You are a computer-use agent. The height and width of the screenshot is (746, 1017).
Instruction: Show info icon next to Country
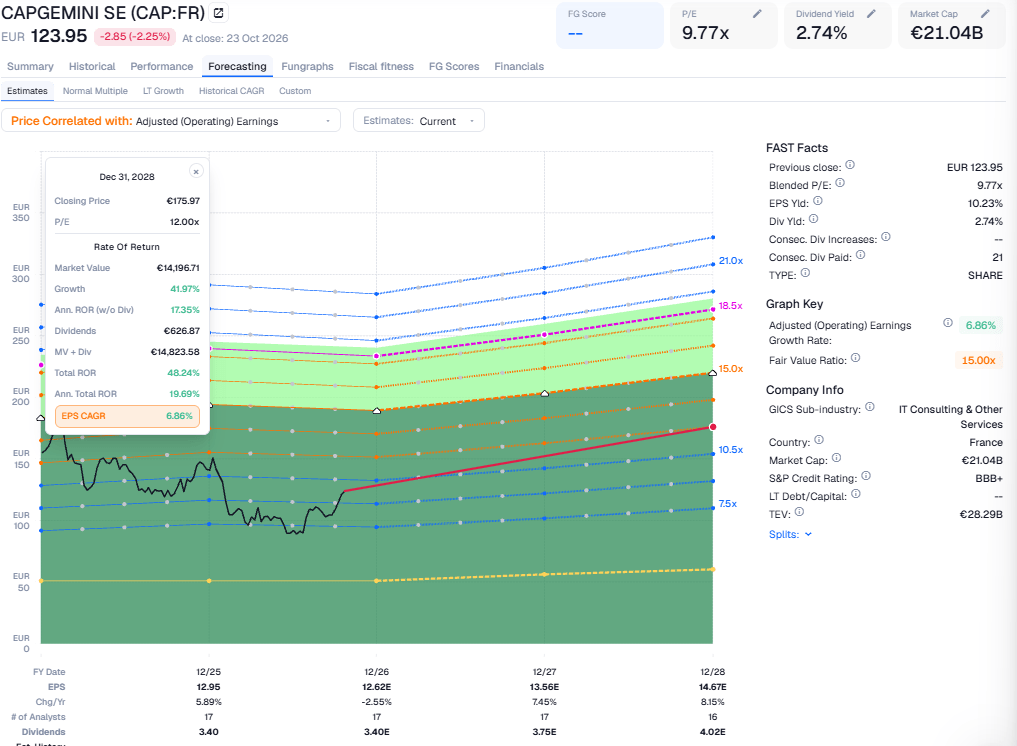[819, 440]
